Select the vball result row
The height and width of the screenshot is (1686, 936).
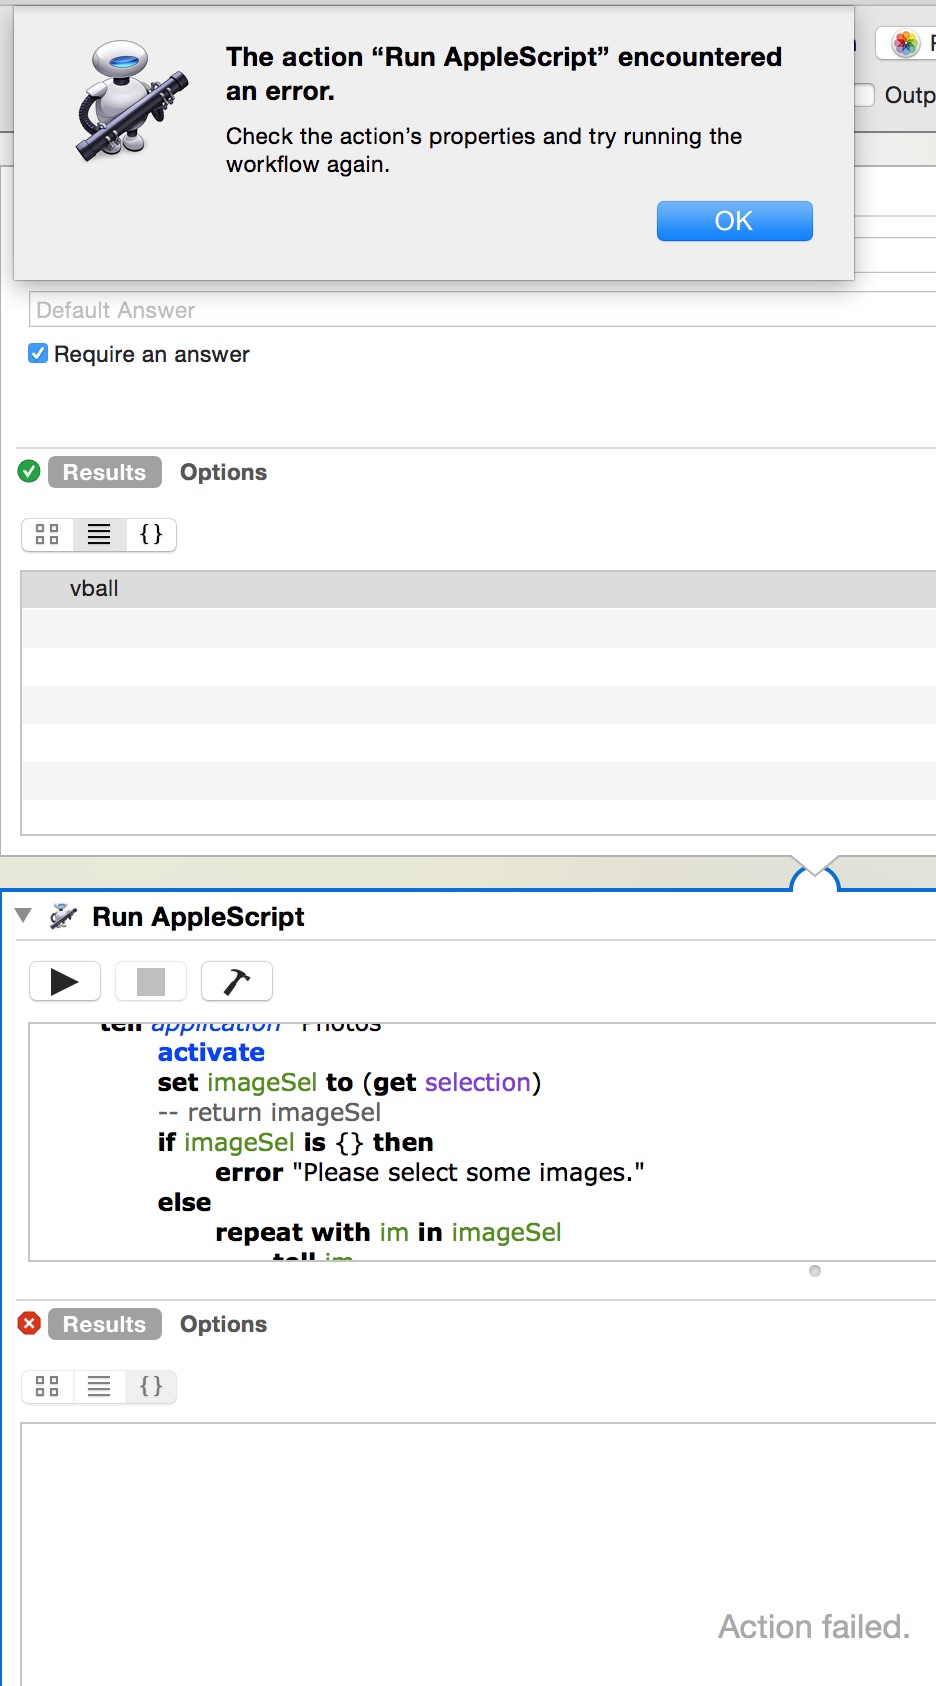tap(478, 589)
